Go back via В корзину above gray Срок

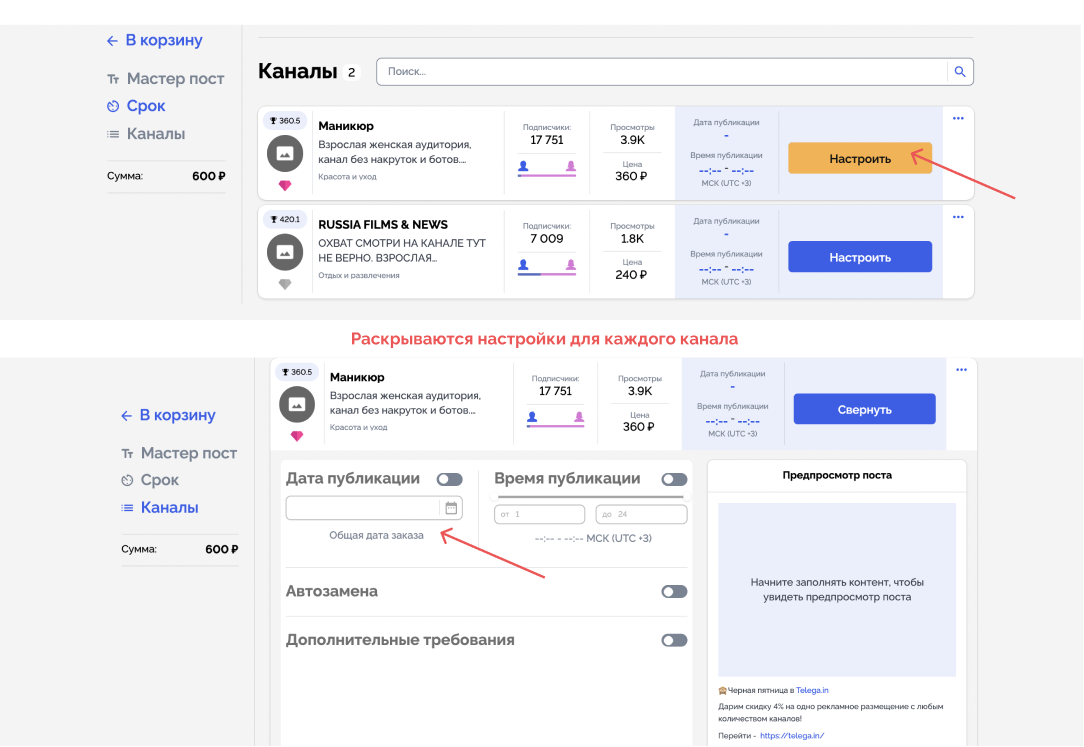(168, 415)
